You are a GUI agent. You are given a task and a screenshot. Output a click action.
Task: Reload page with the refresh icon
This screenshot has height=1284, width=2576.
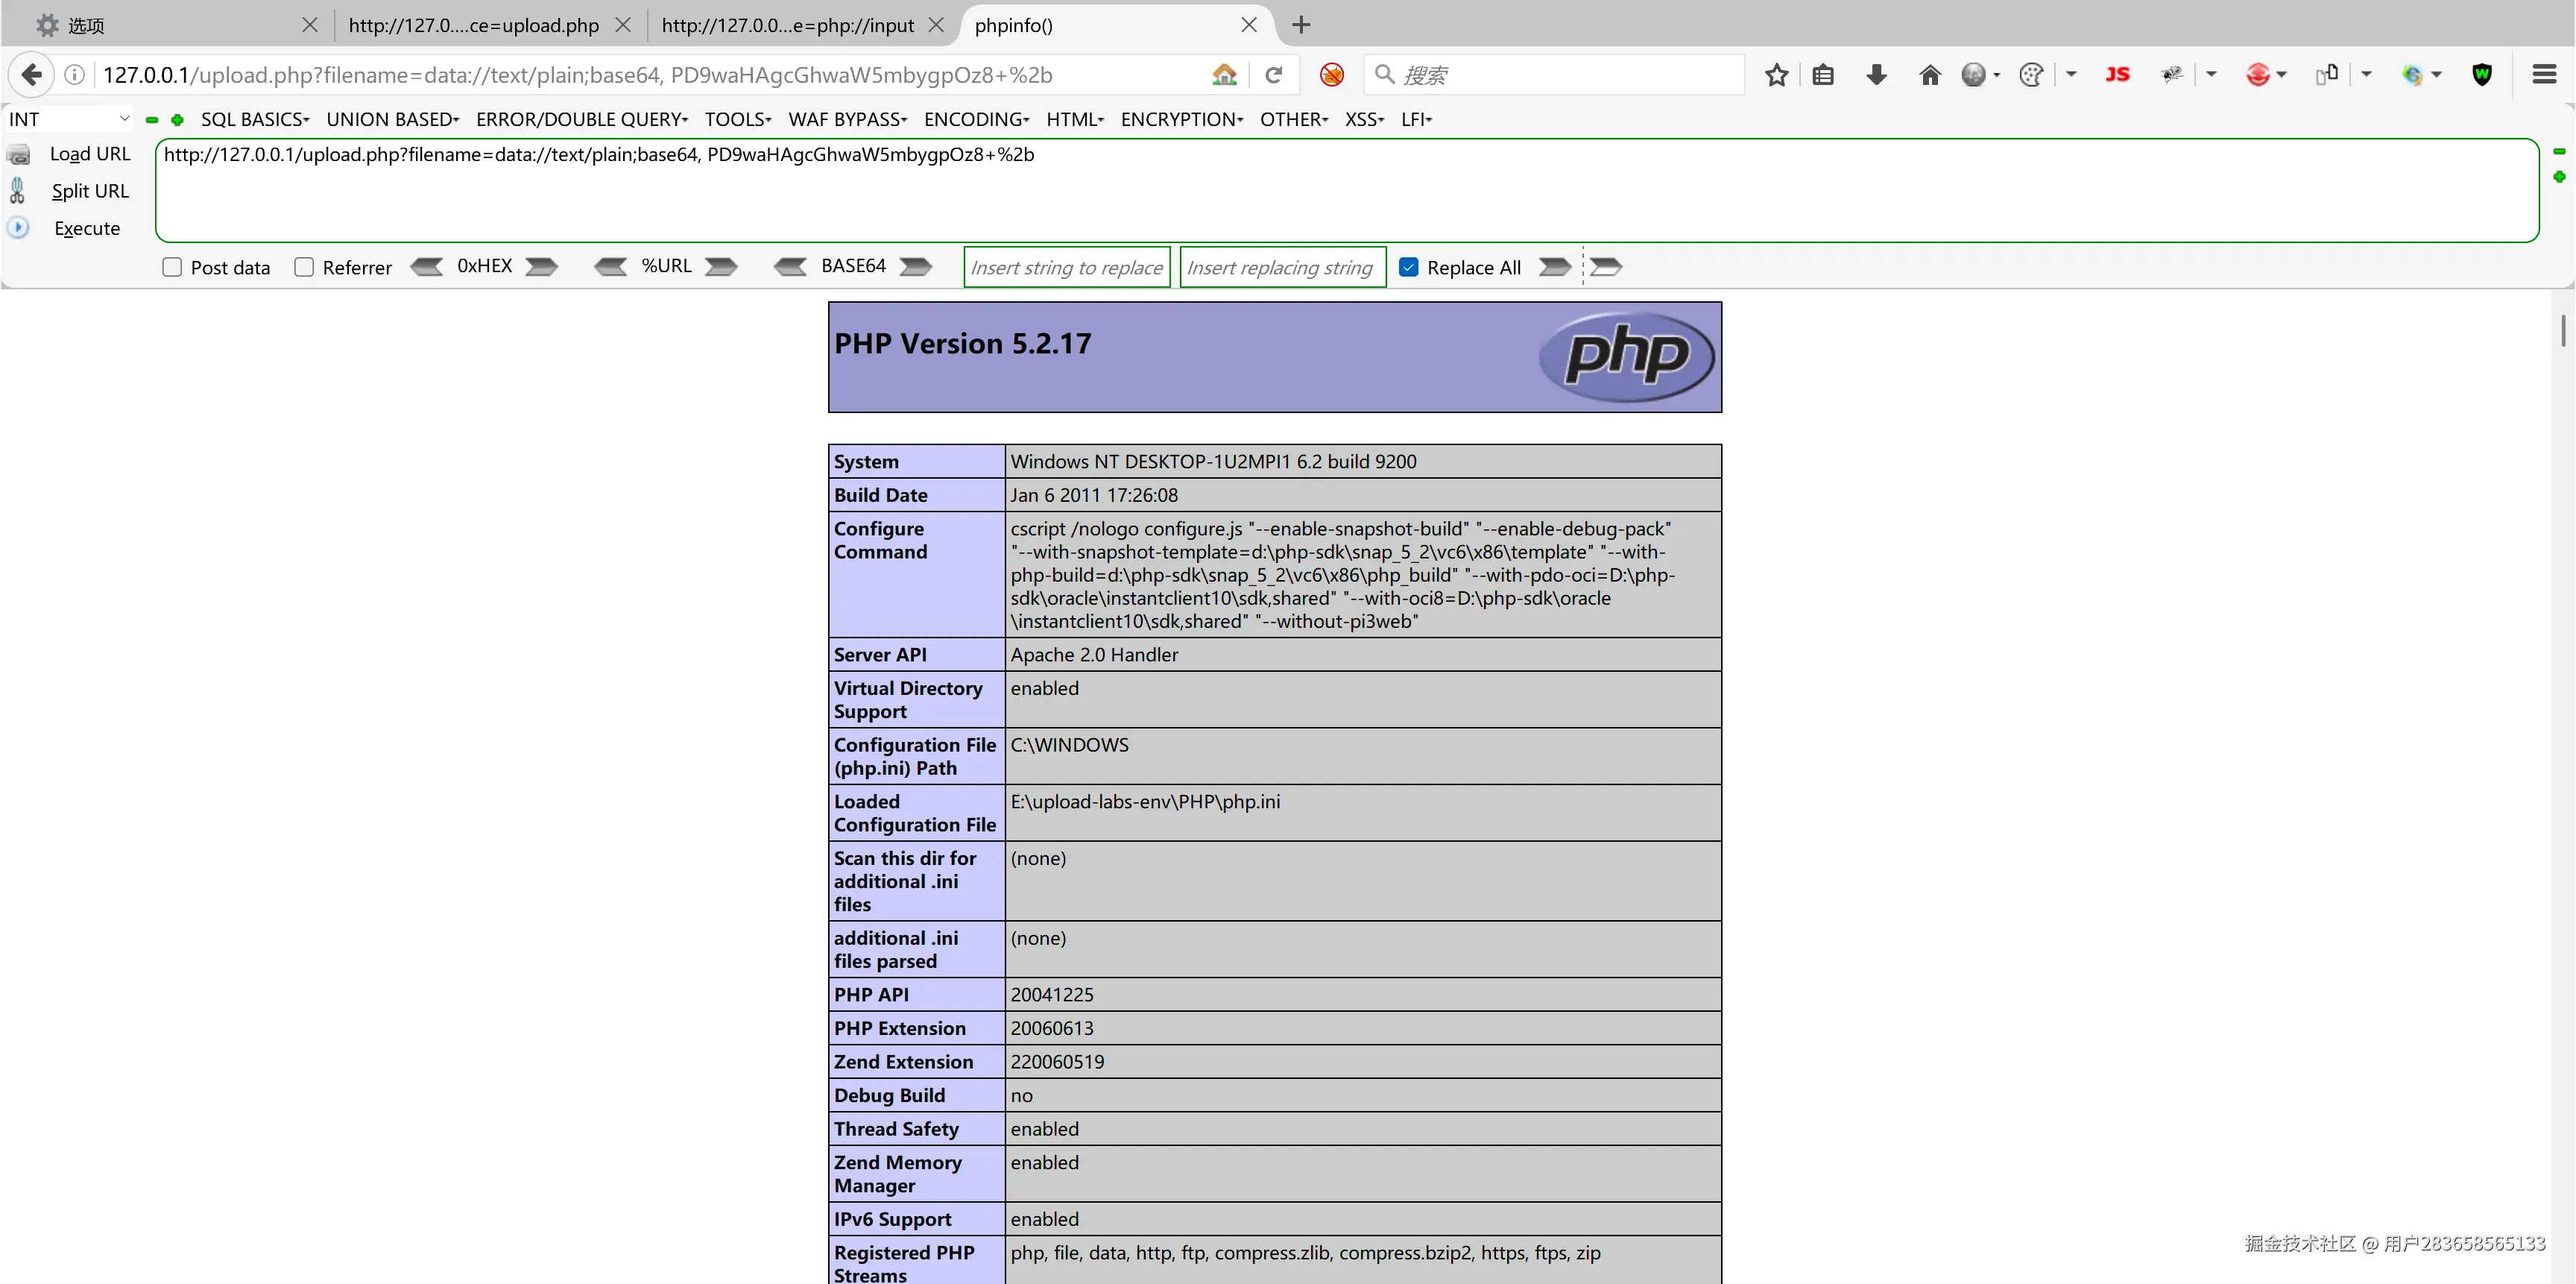coord(1273,75)
